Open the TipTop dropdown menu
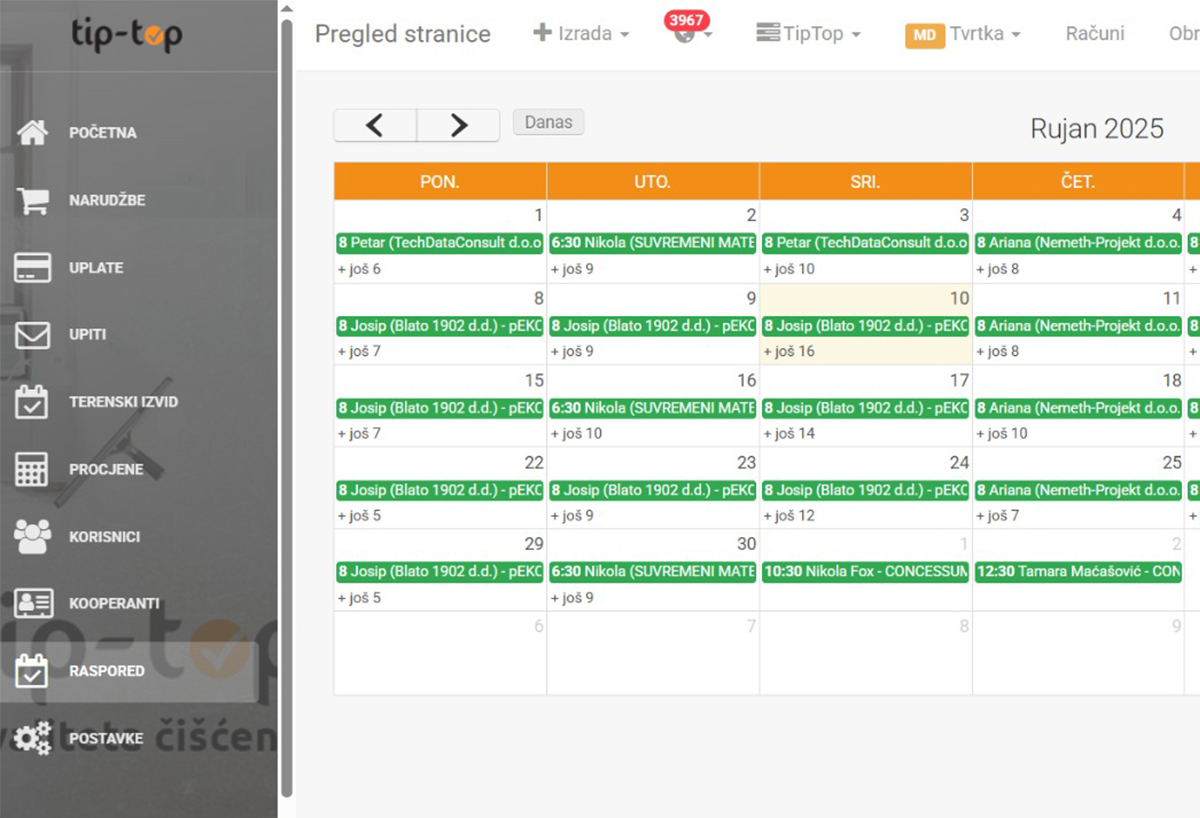 click(808, 34)
